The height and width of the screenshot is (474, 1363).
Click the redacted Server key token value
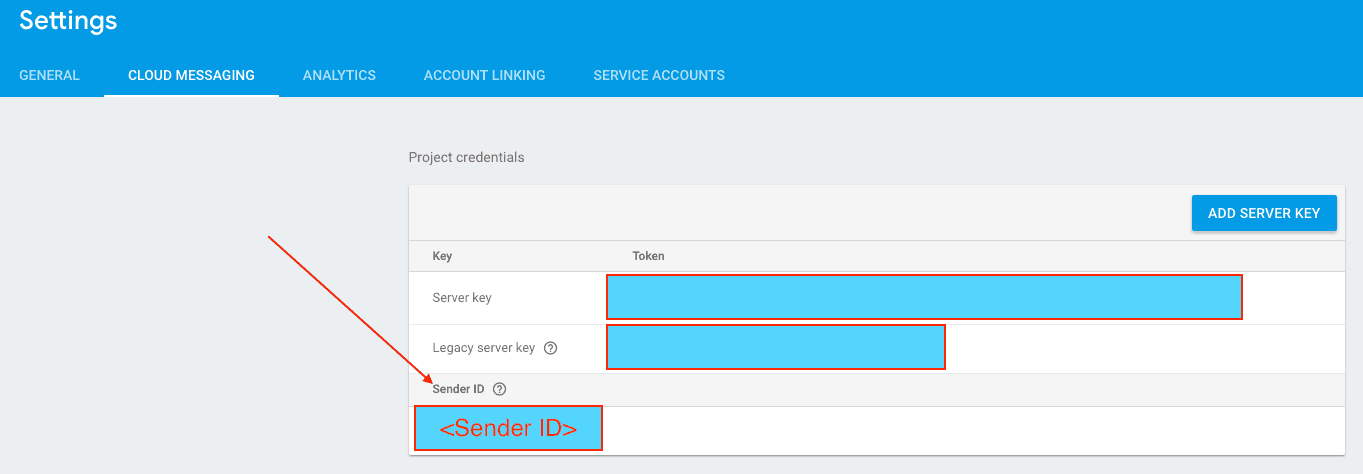[x=924, y=297]
